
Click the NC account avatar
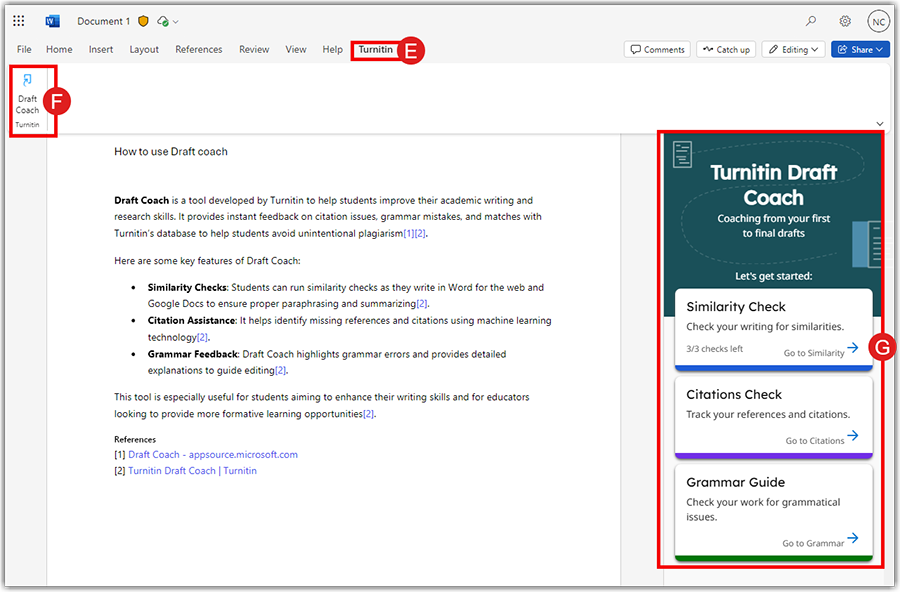pyautogui.click(x=878, y=21)
